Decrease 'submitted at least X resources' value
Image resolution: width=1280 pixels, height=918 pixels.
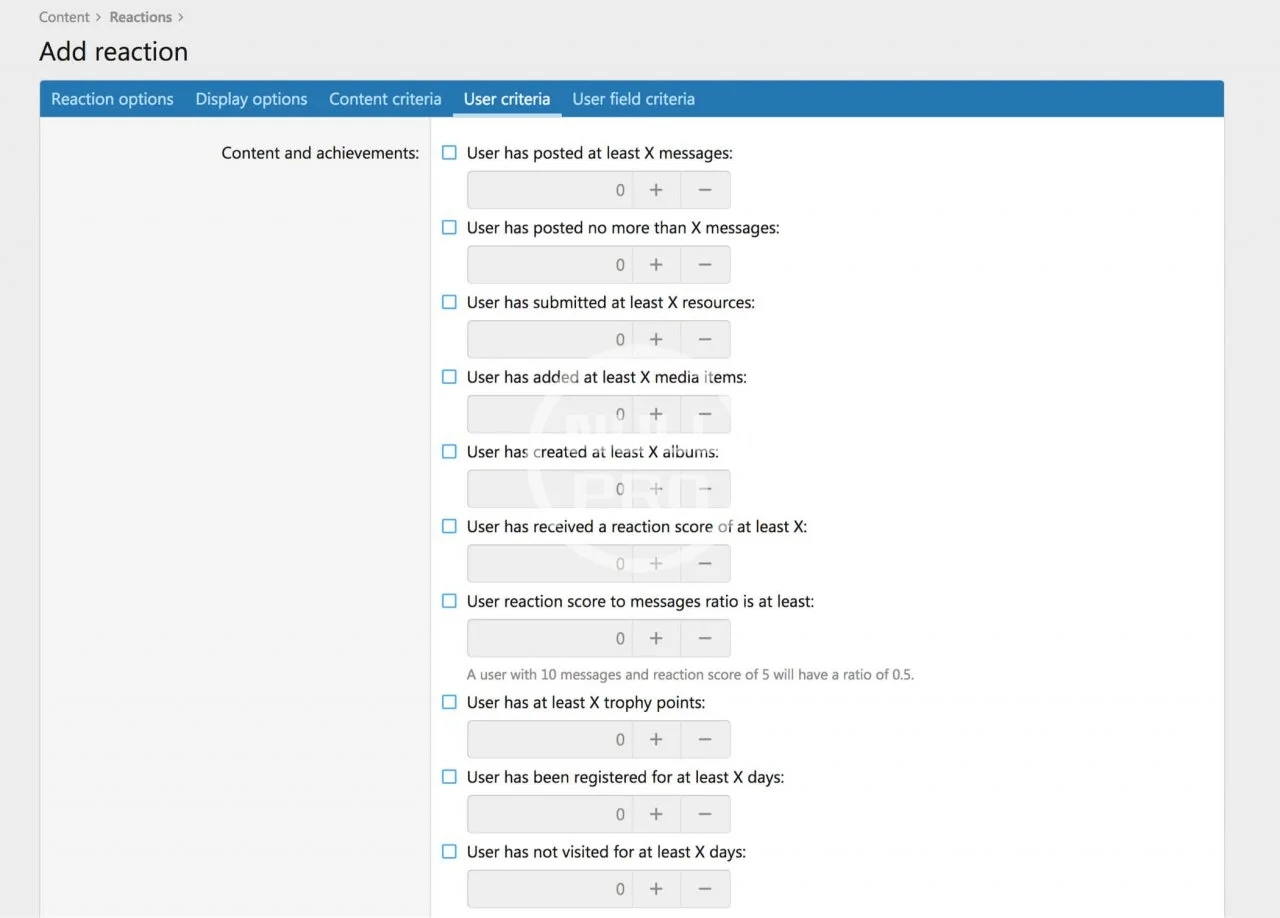coord(705,340)
